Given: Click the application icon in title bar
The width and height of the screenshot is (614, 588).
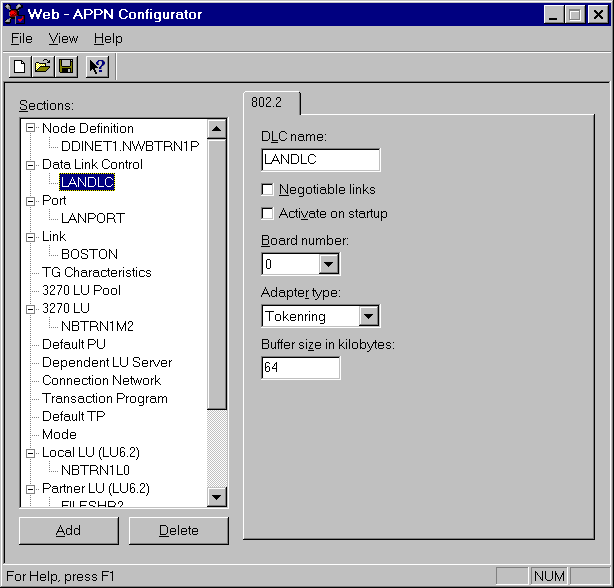Looking at the screenshot, I should tap(14, 14).
